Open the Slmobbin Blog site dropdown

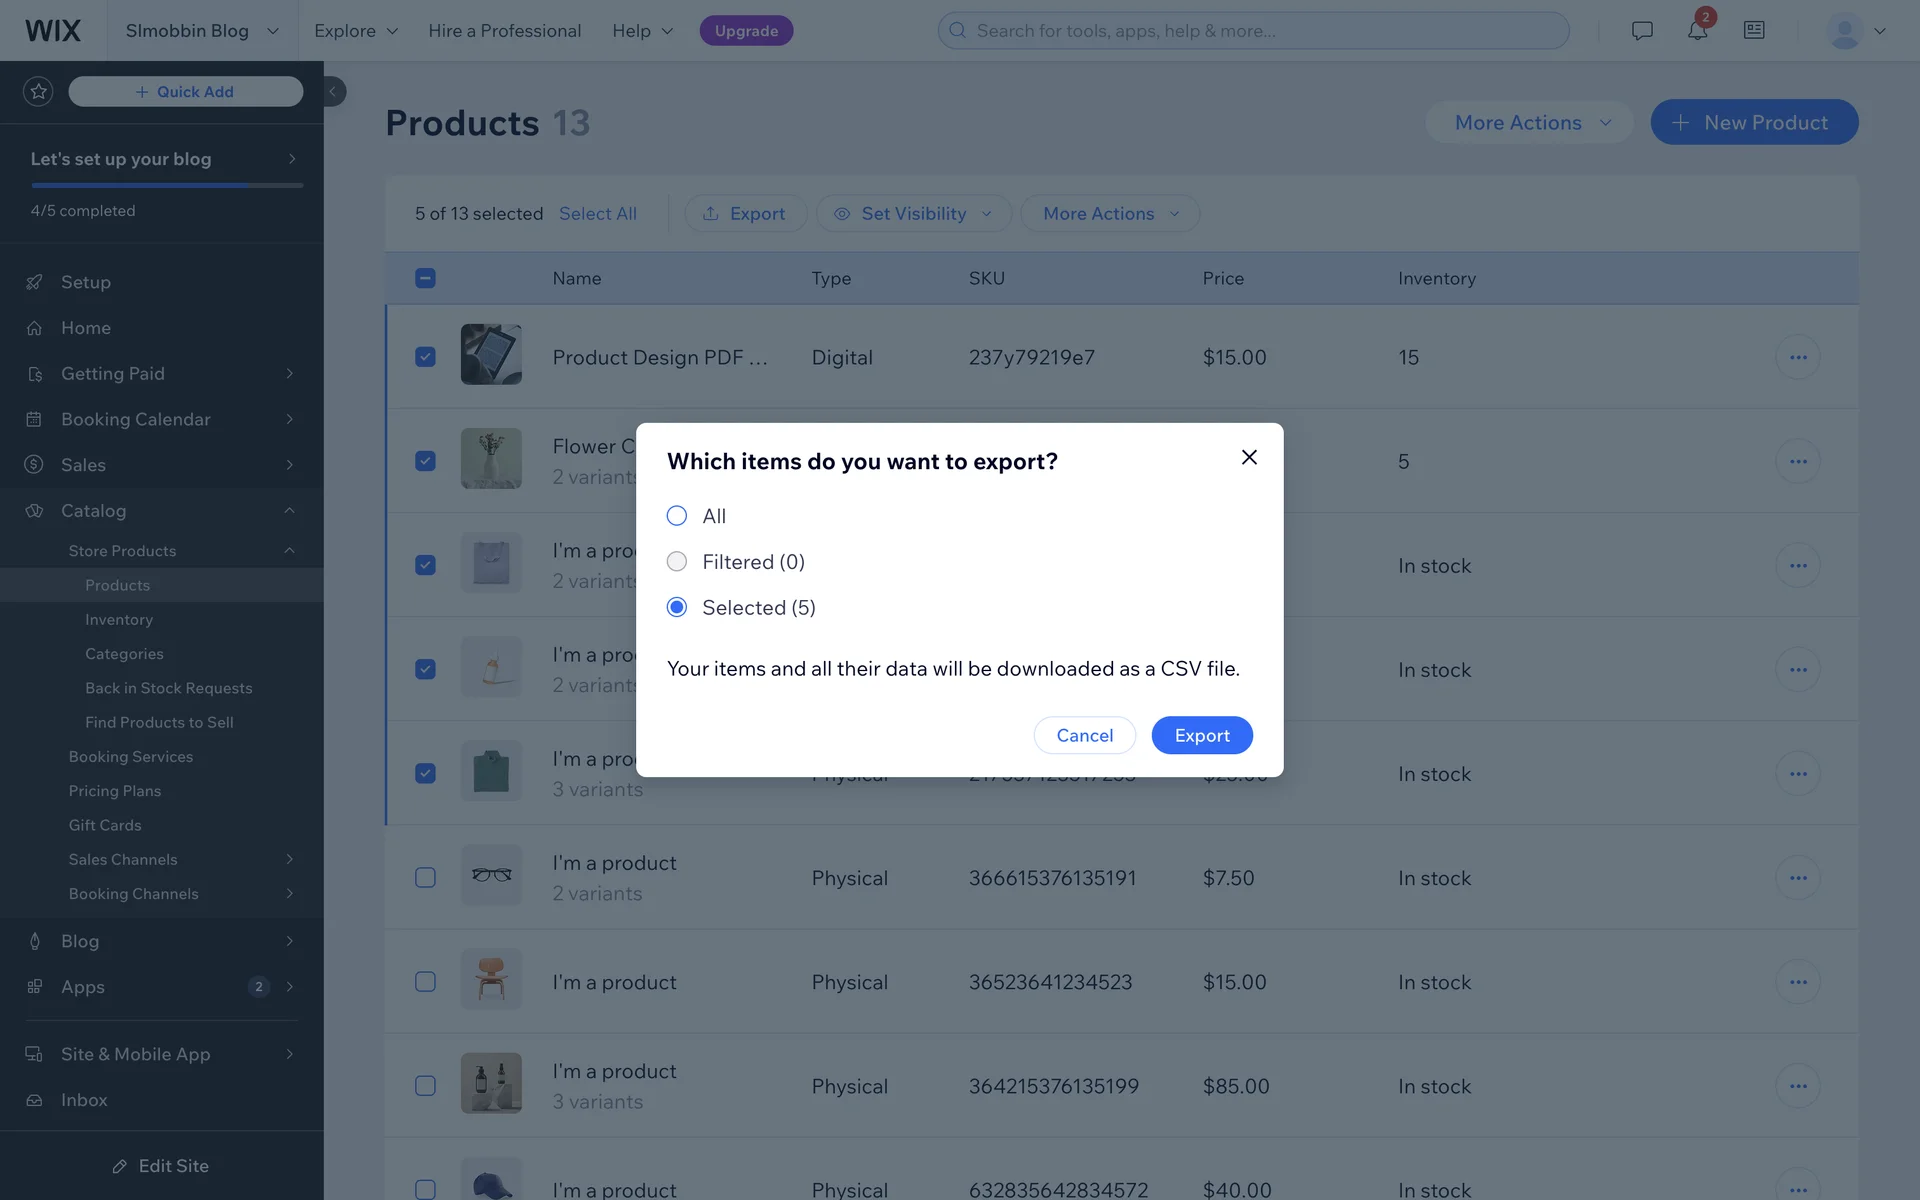[201, 31]
